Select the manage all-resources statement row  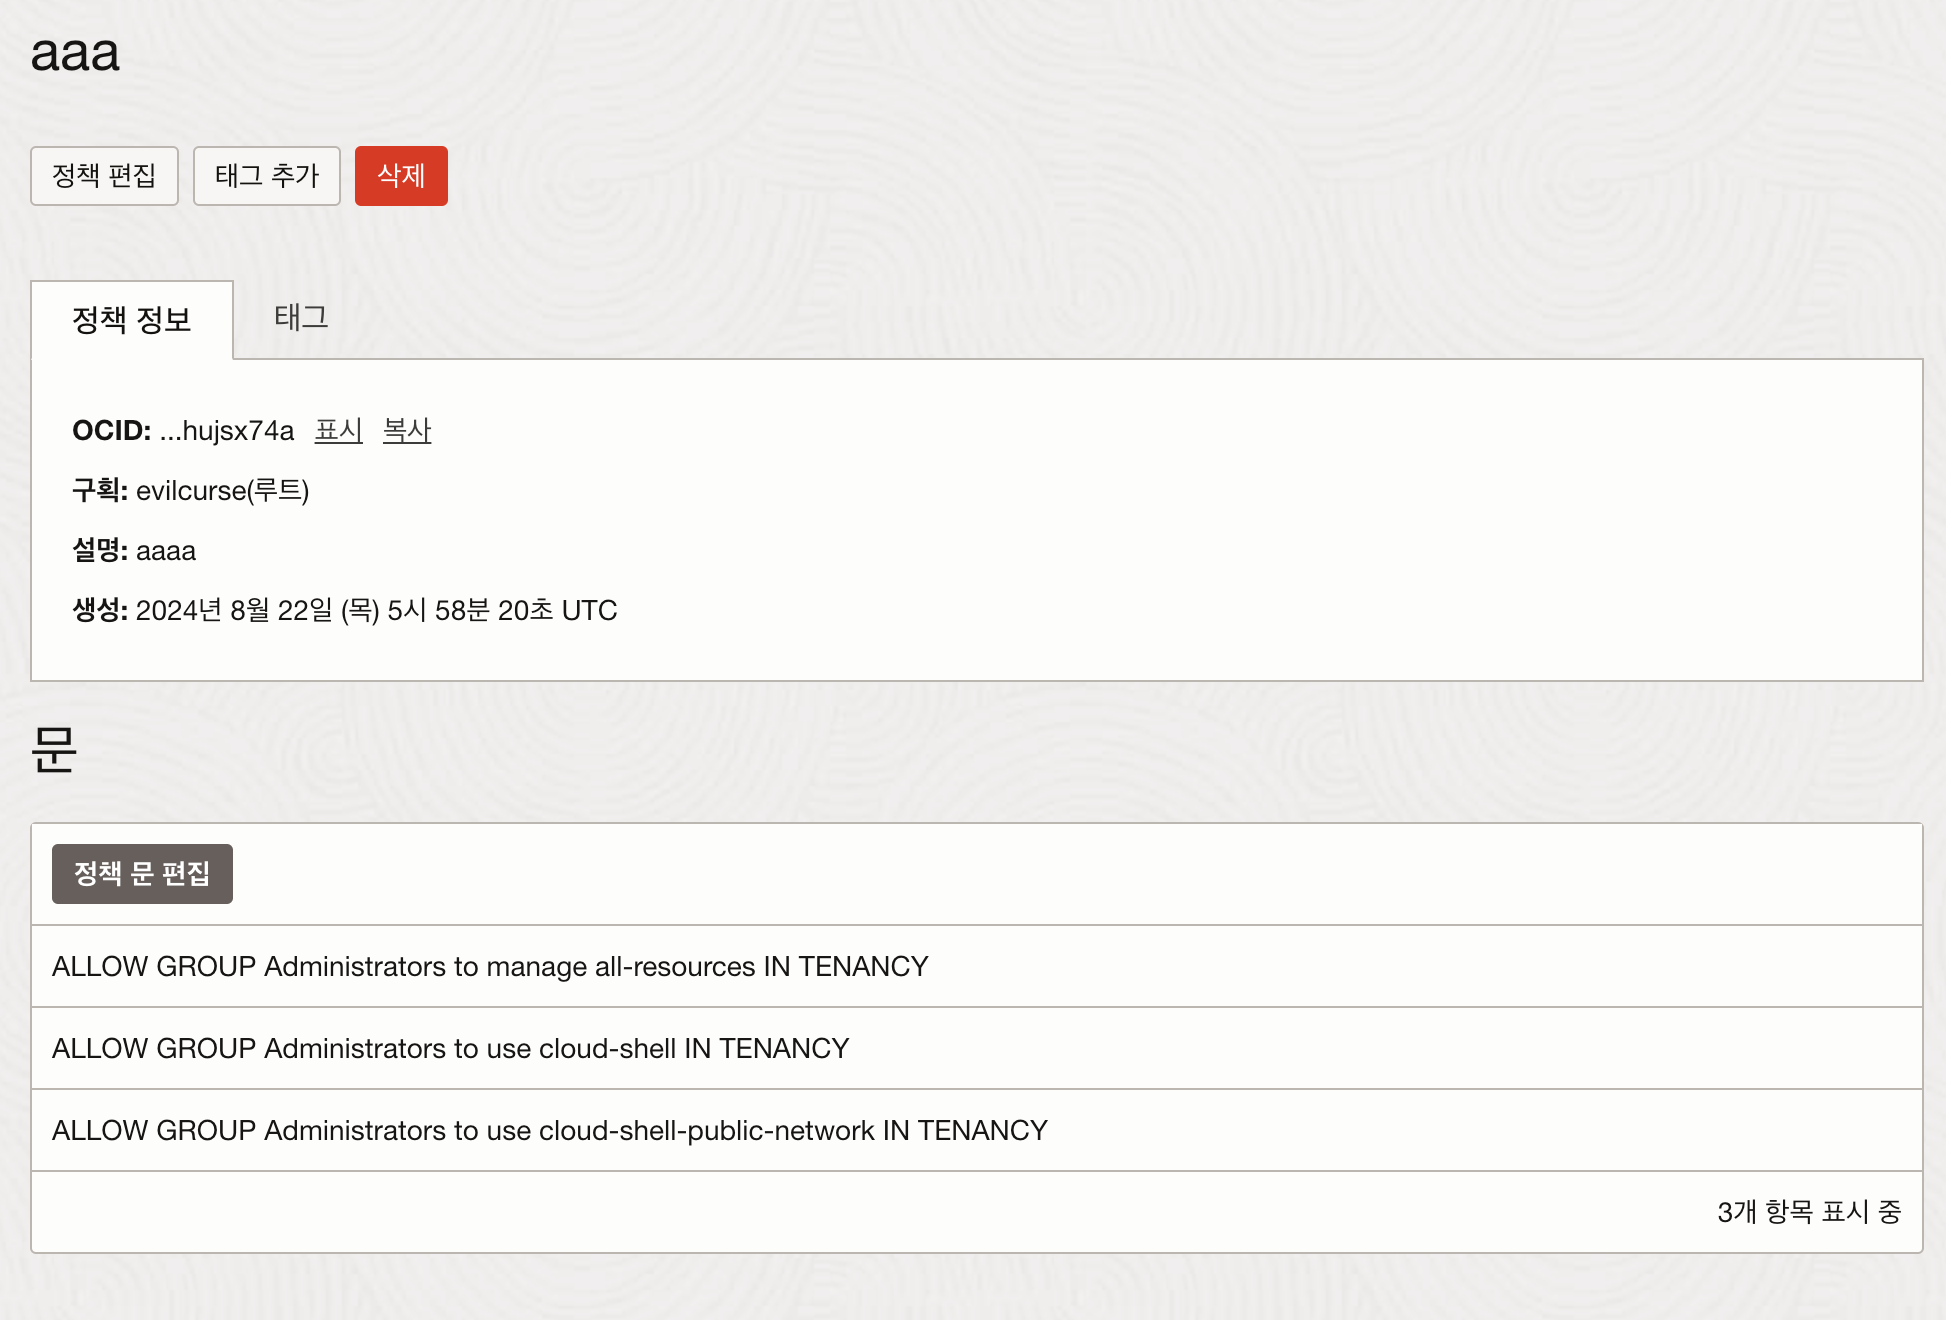click(x=490, y=966)
